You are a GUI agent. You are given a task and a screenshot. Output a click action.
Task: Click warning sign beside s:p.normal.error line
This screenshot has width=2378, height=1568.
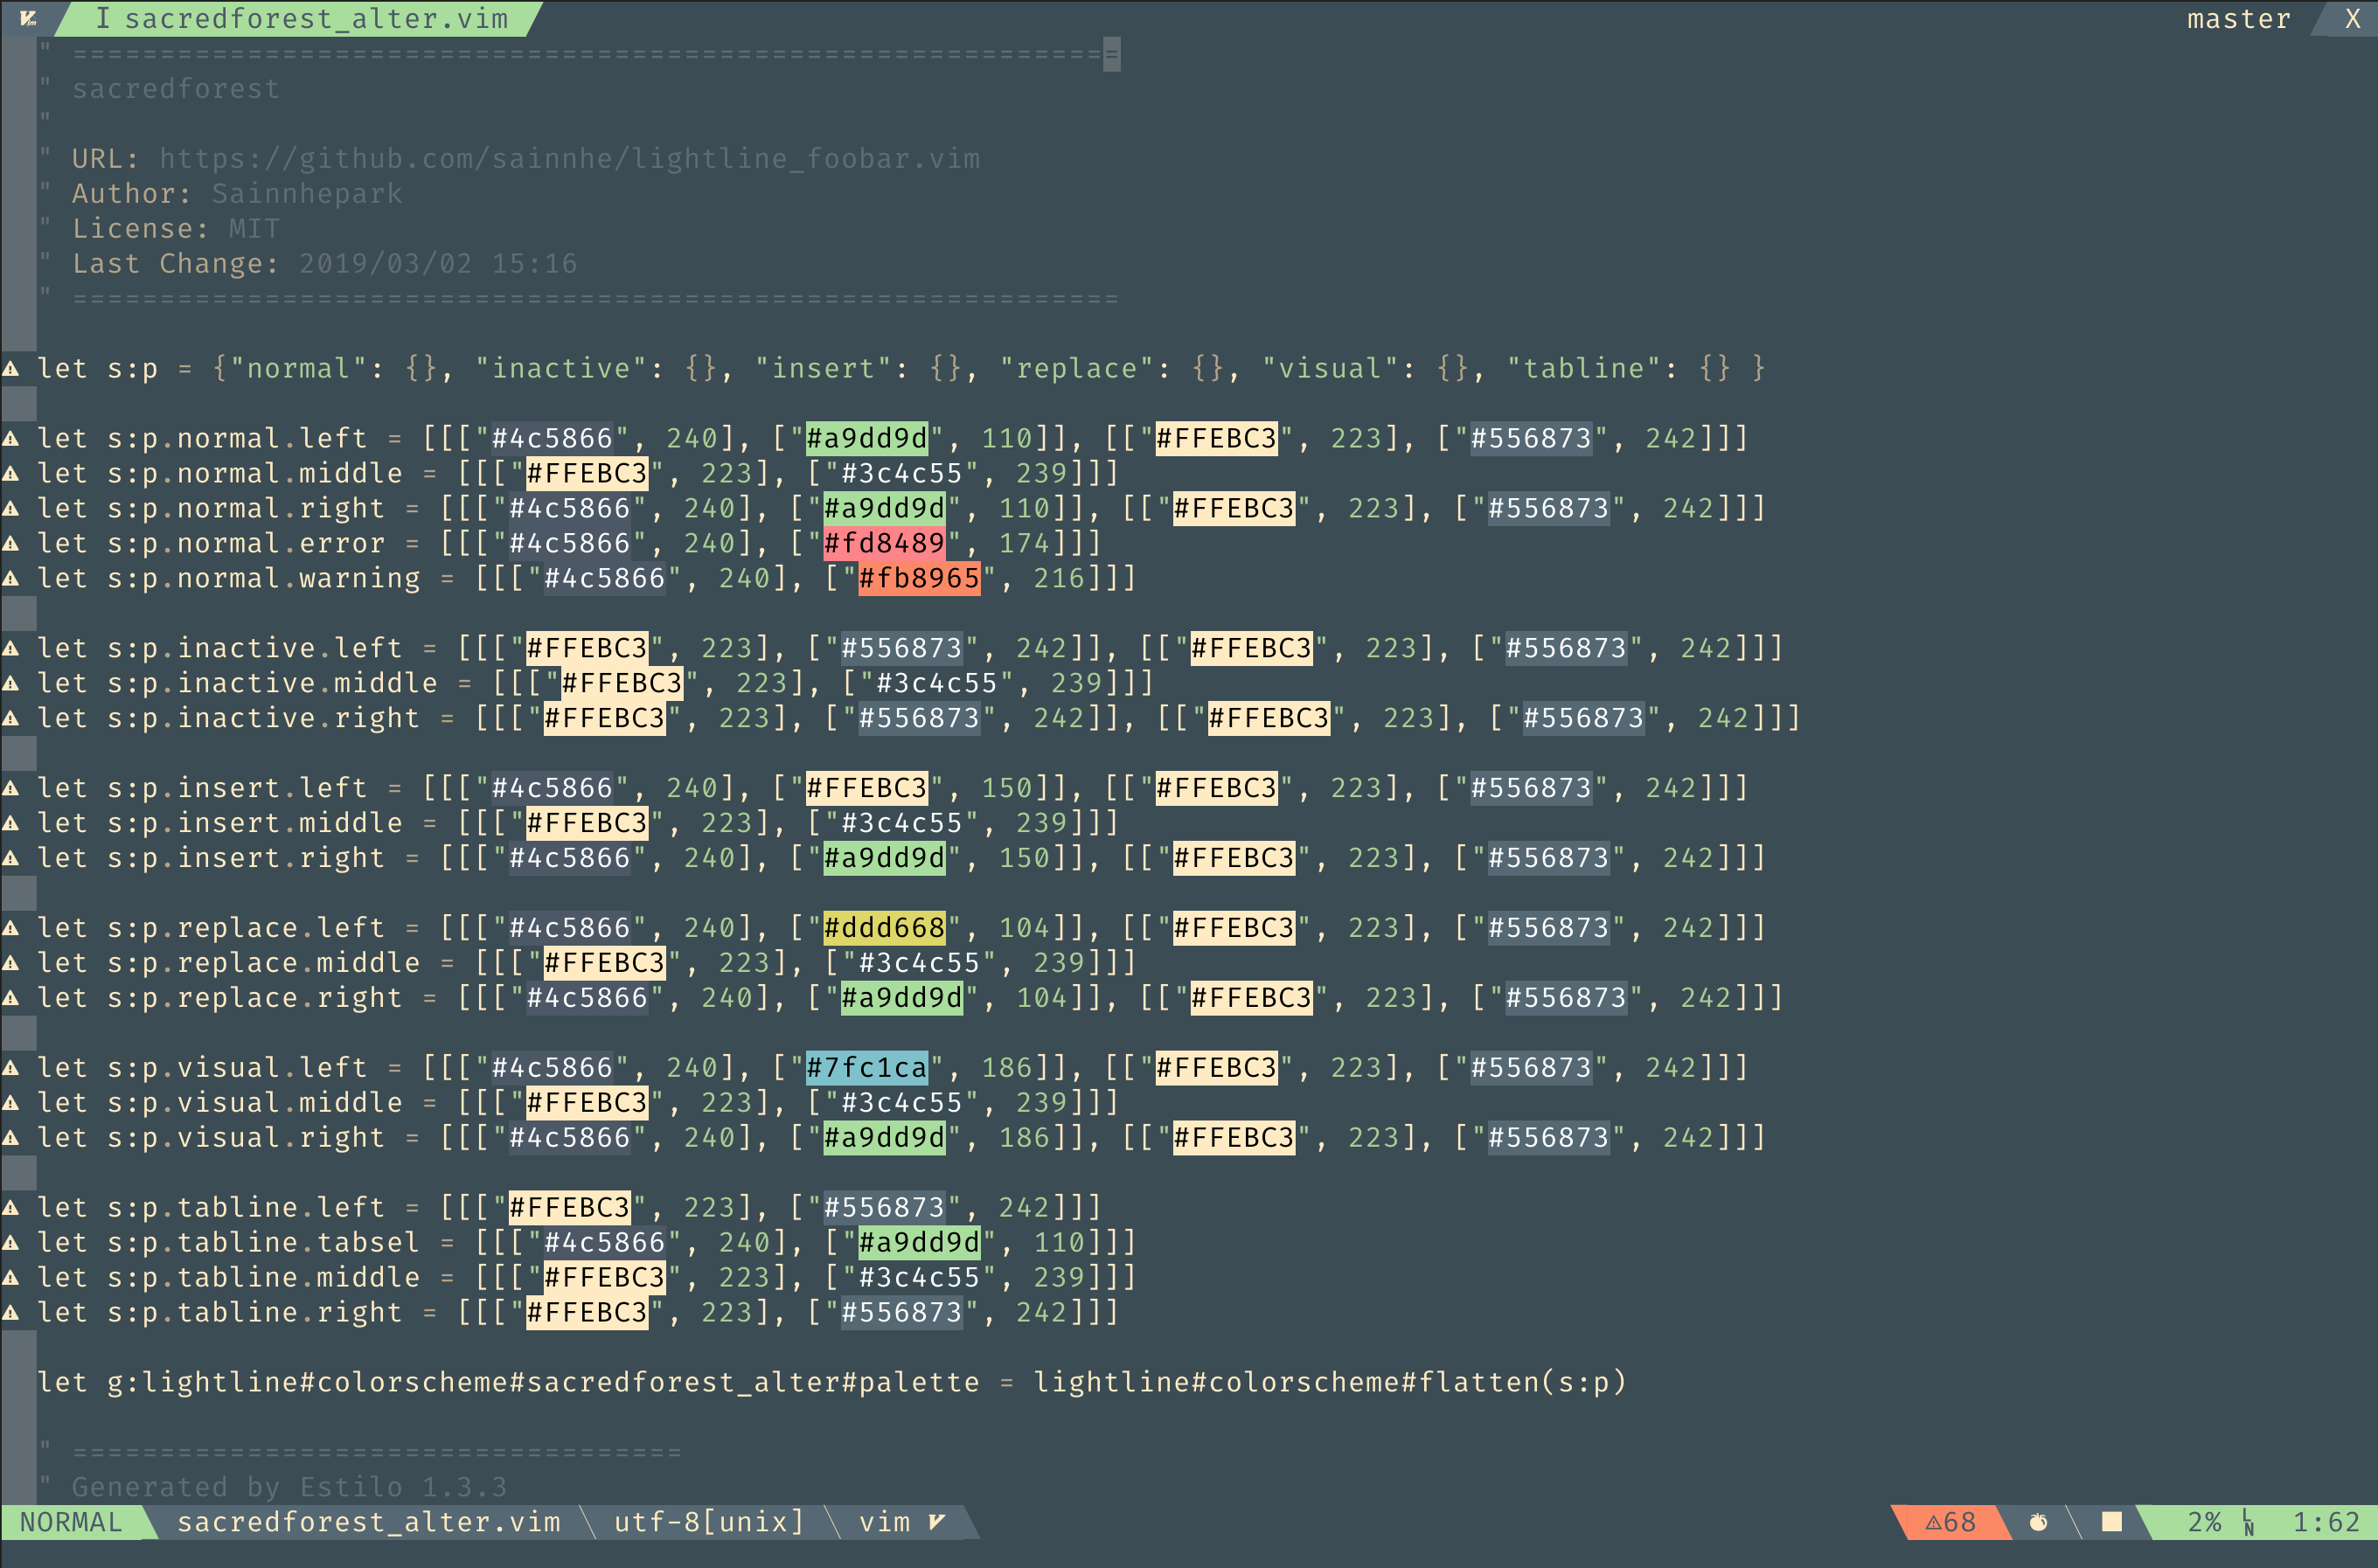(11, 544)
